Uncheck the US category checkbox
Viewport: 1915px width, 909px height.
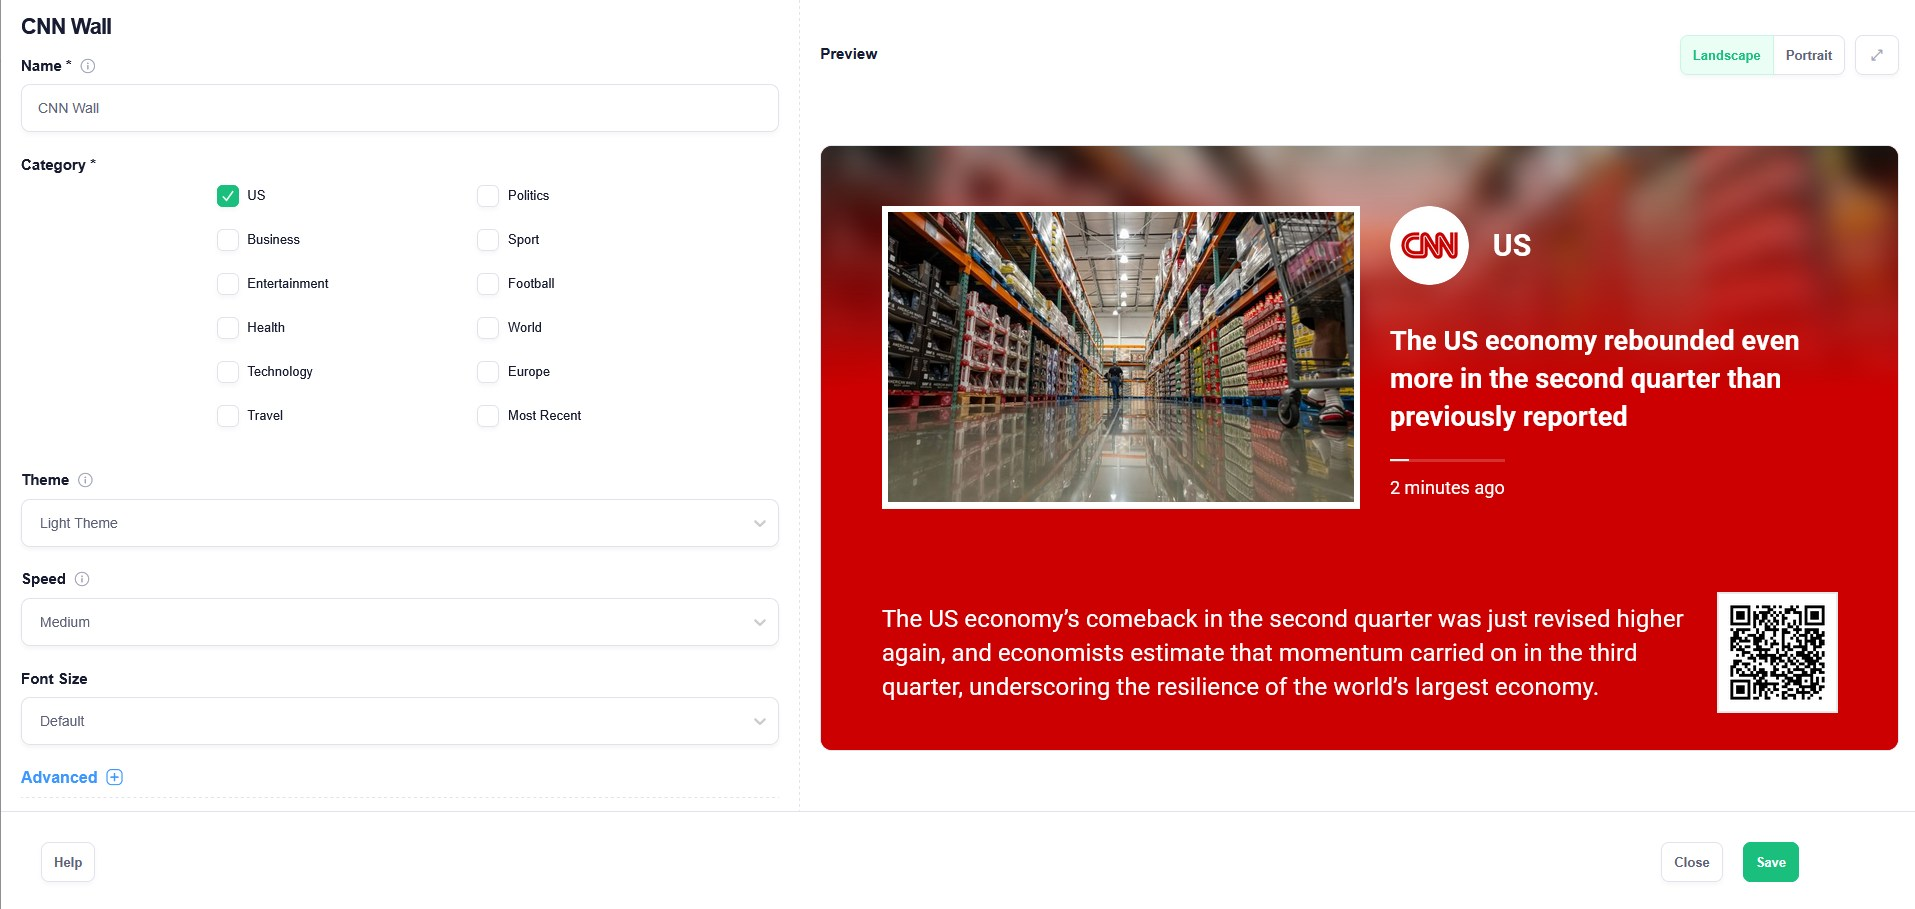click(228, 196)
